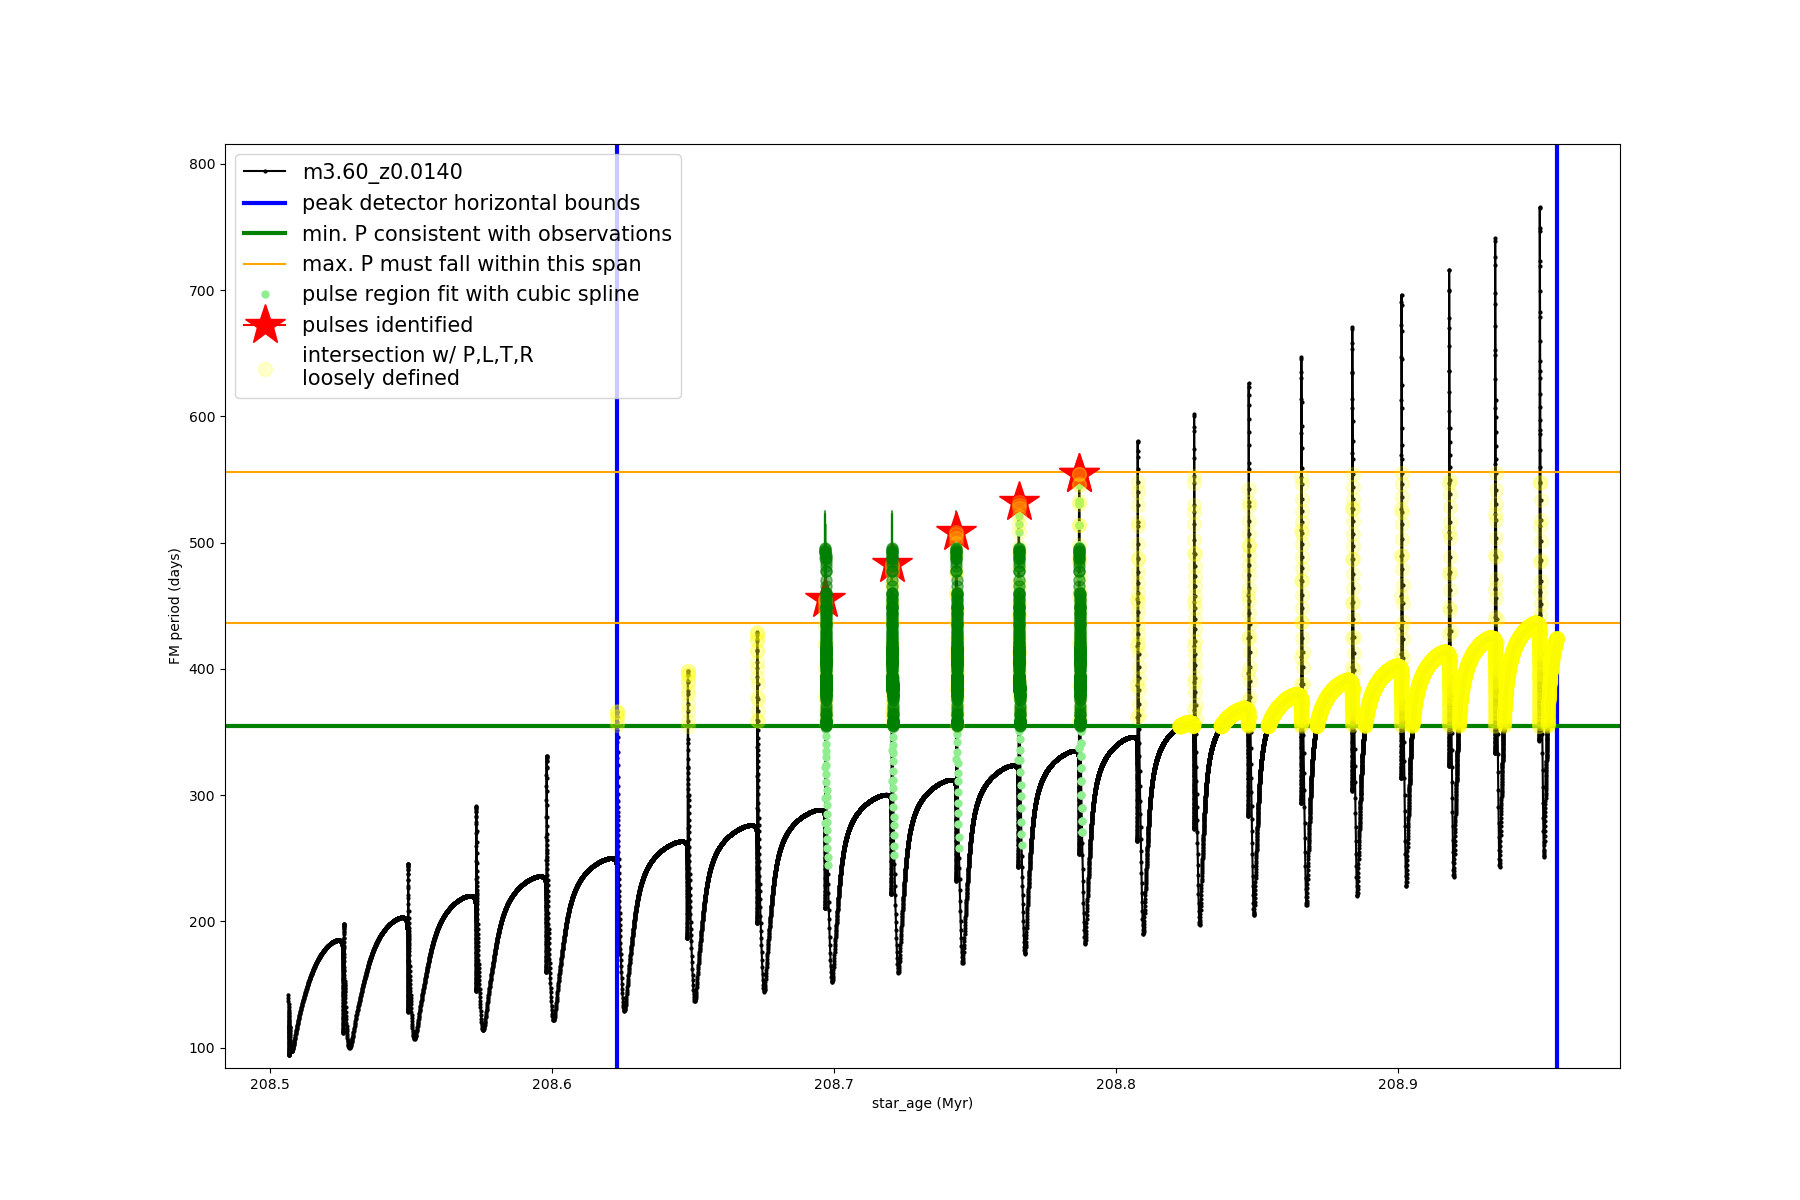1800x1200 pixels.
Task: Click the second red star from the left
Action: (892, 566)
